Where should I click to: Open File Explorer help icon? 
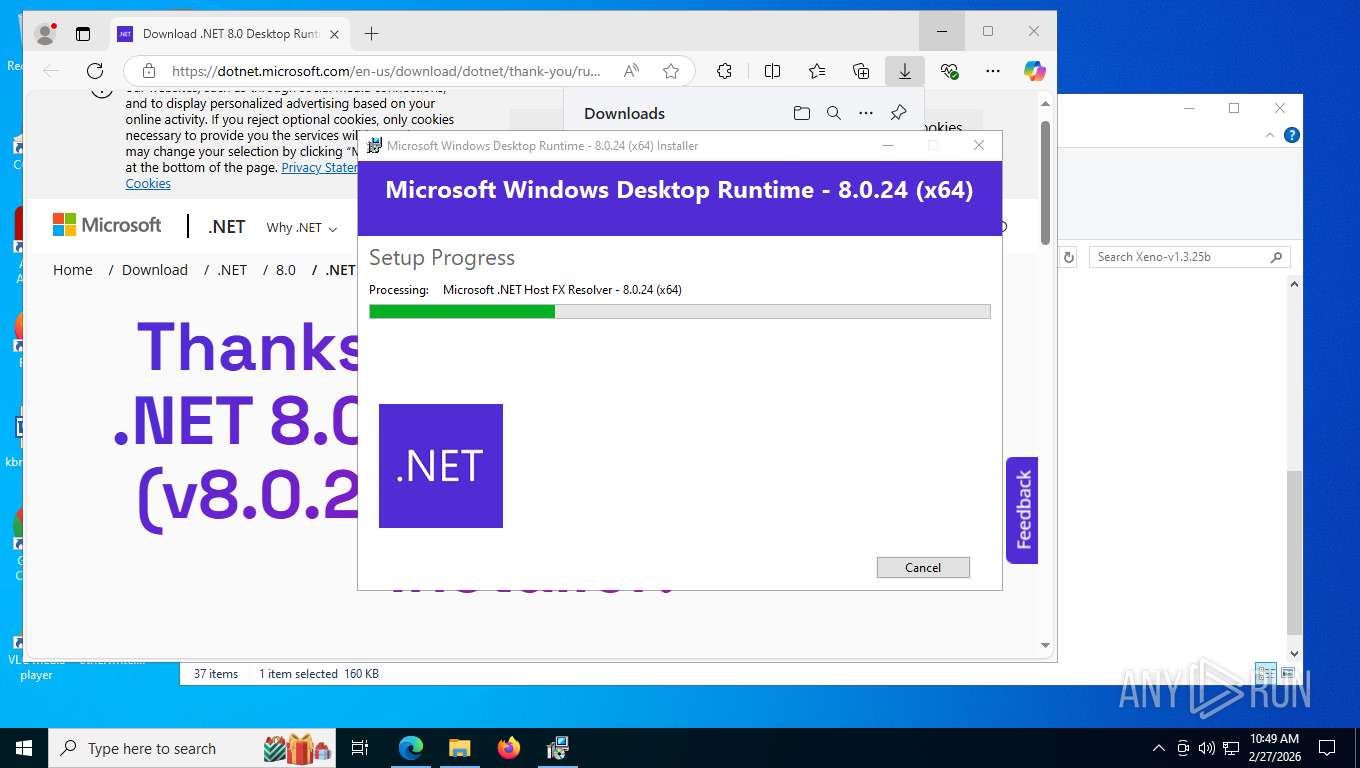pyautogui.click(x=1292, y=135)
